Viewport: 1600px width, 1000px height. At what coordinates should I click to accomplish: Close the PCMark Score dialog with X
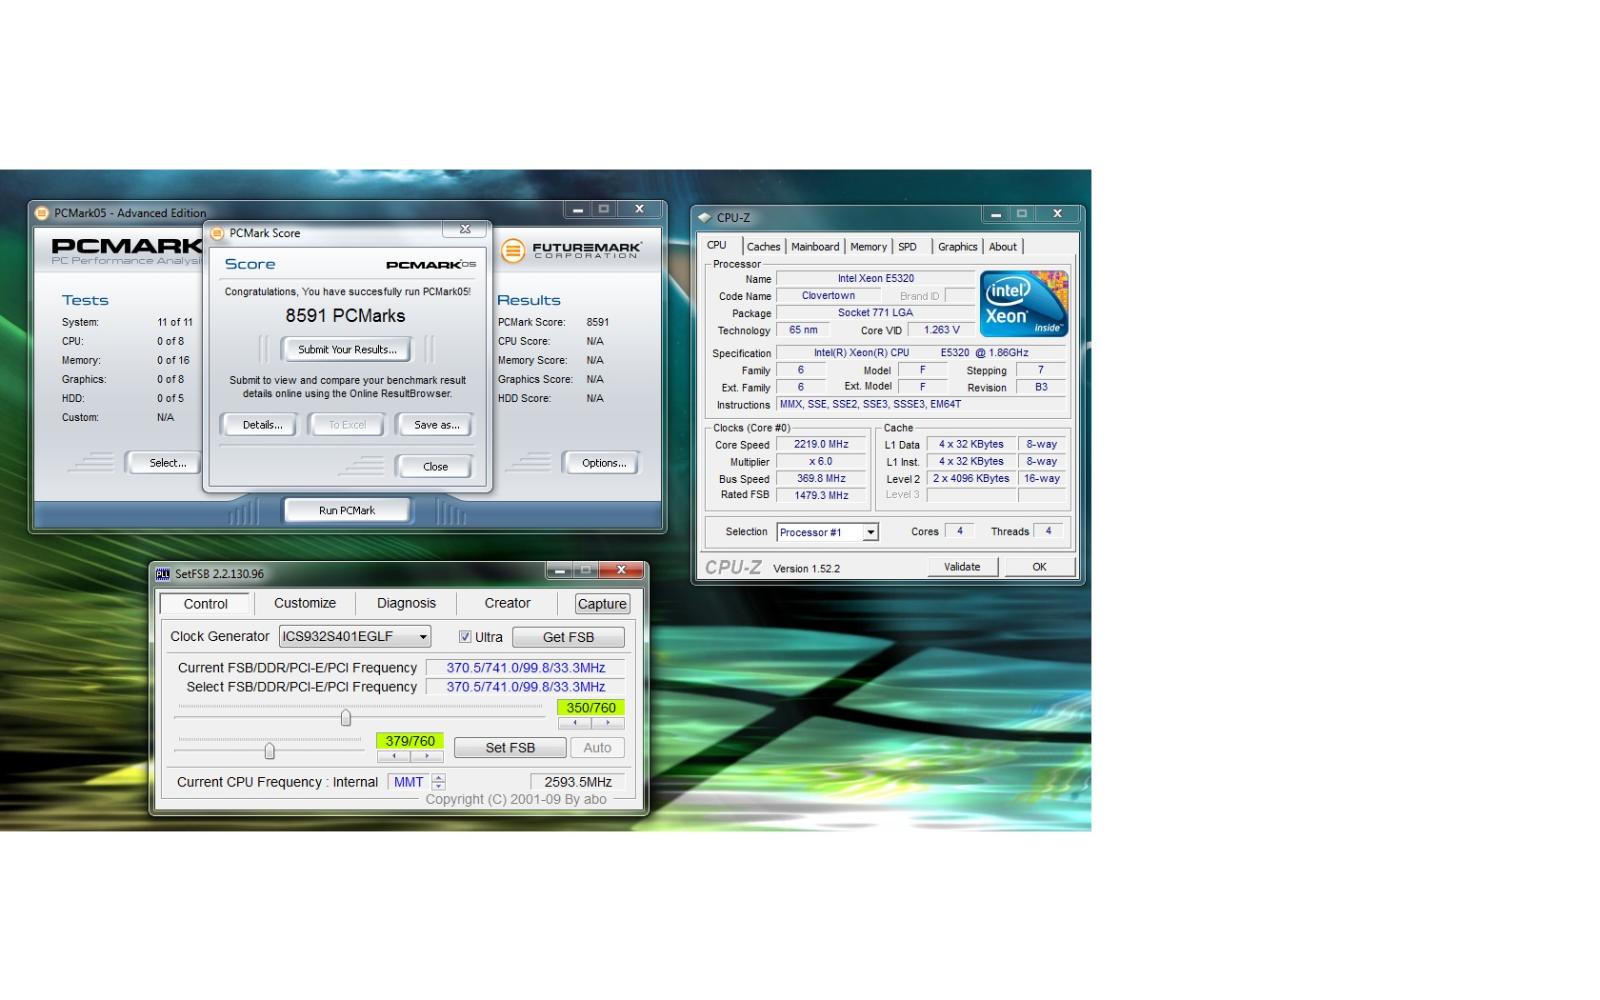coord(465,230)
